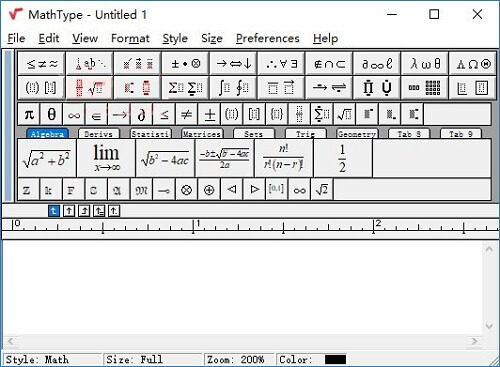Switch to the Statistics tab

(x=151, y=134)
